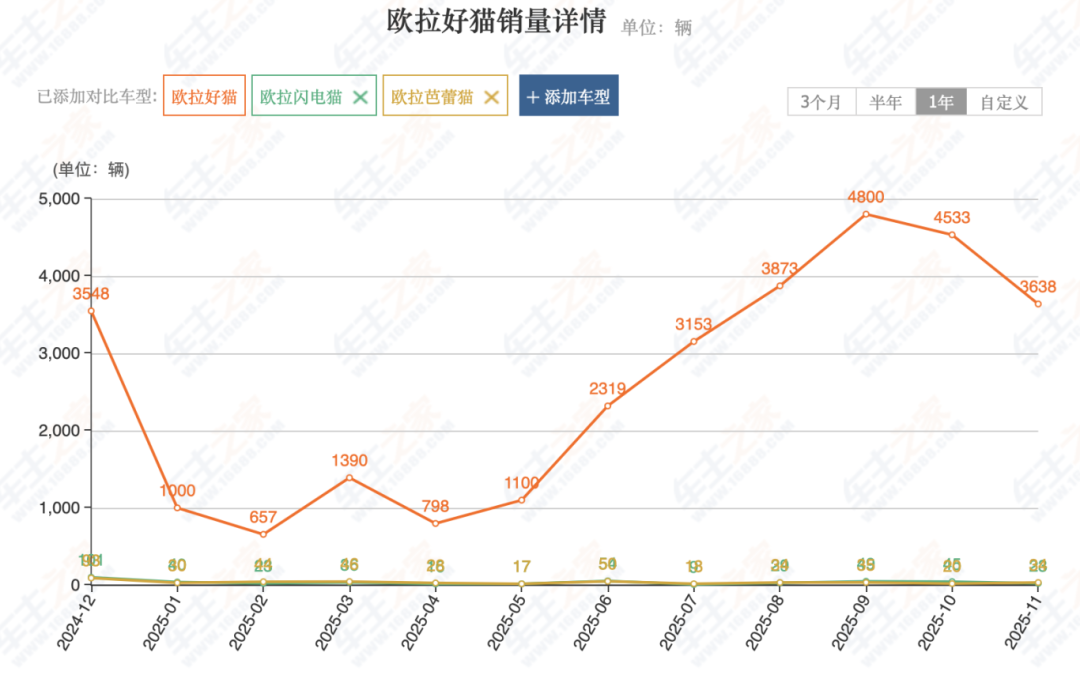Open the 自定义 custom range option
This screenshot has height=679, width=1080.
[x=1004, y=102]
